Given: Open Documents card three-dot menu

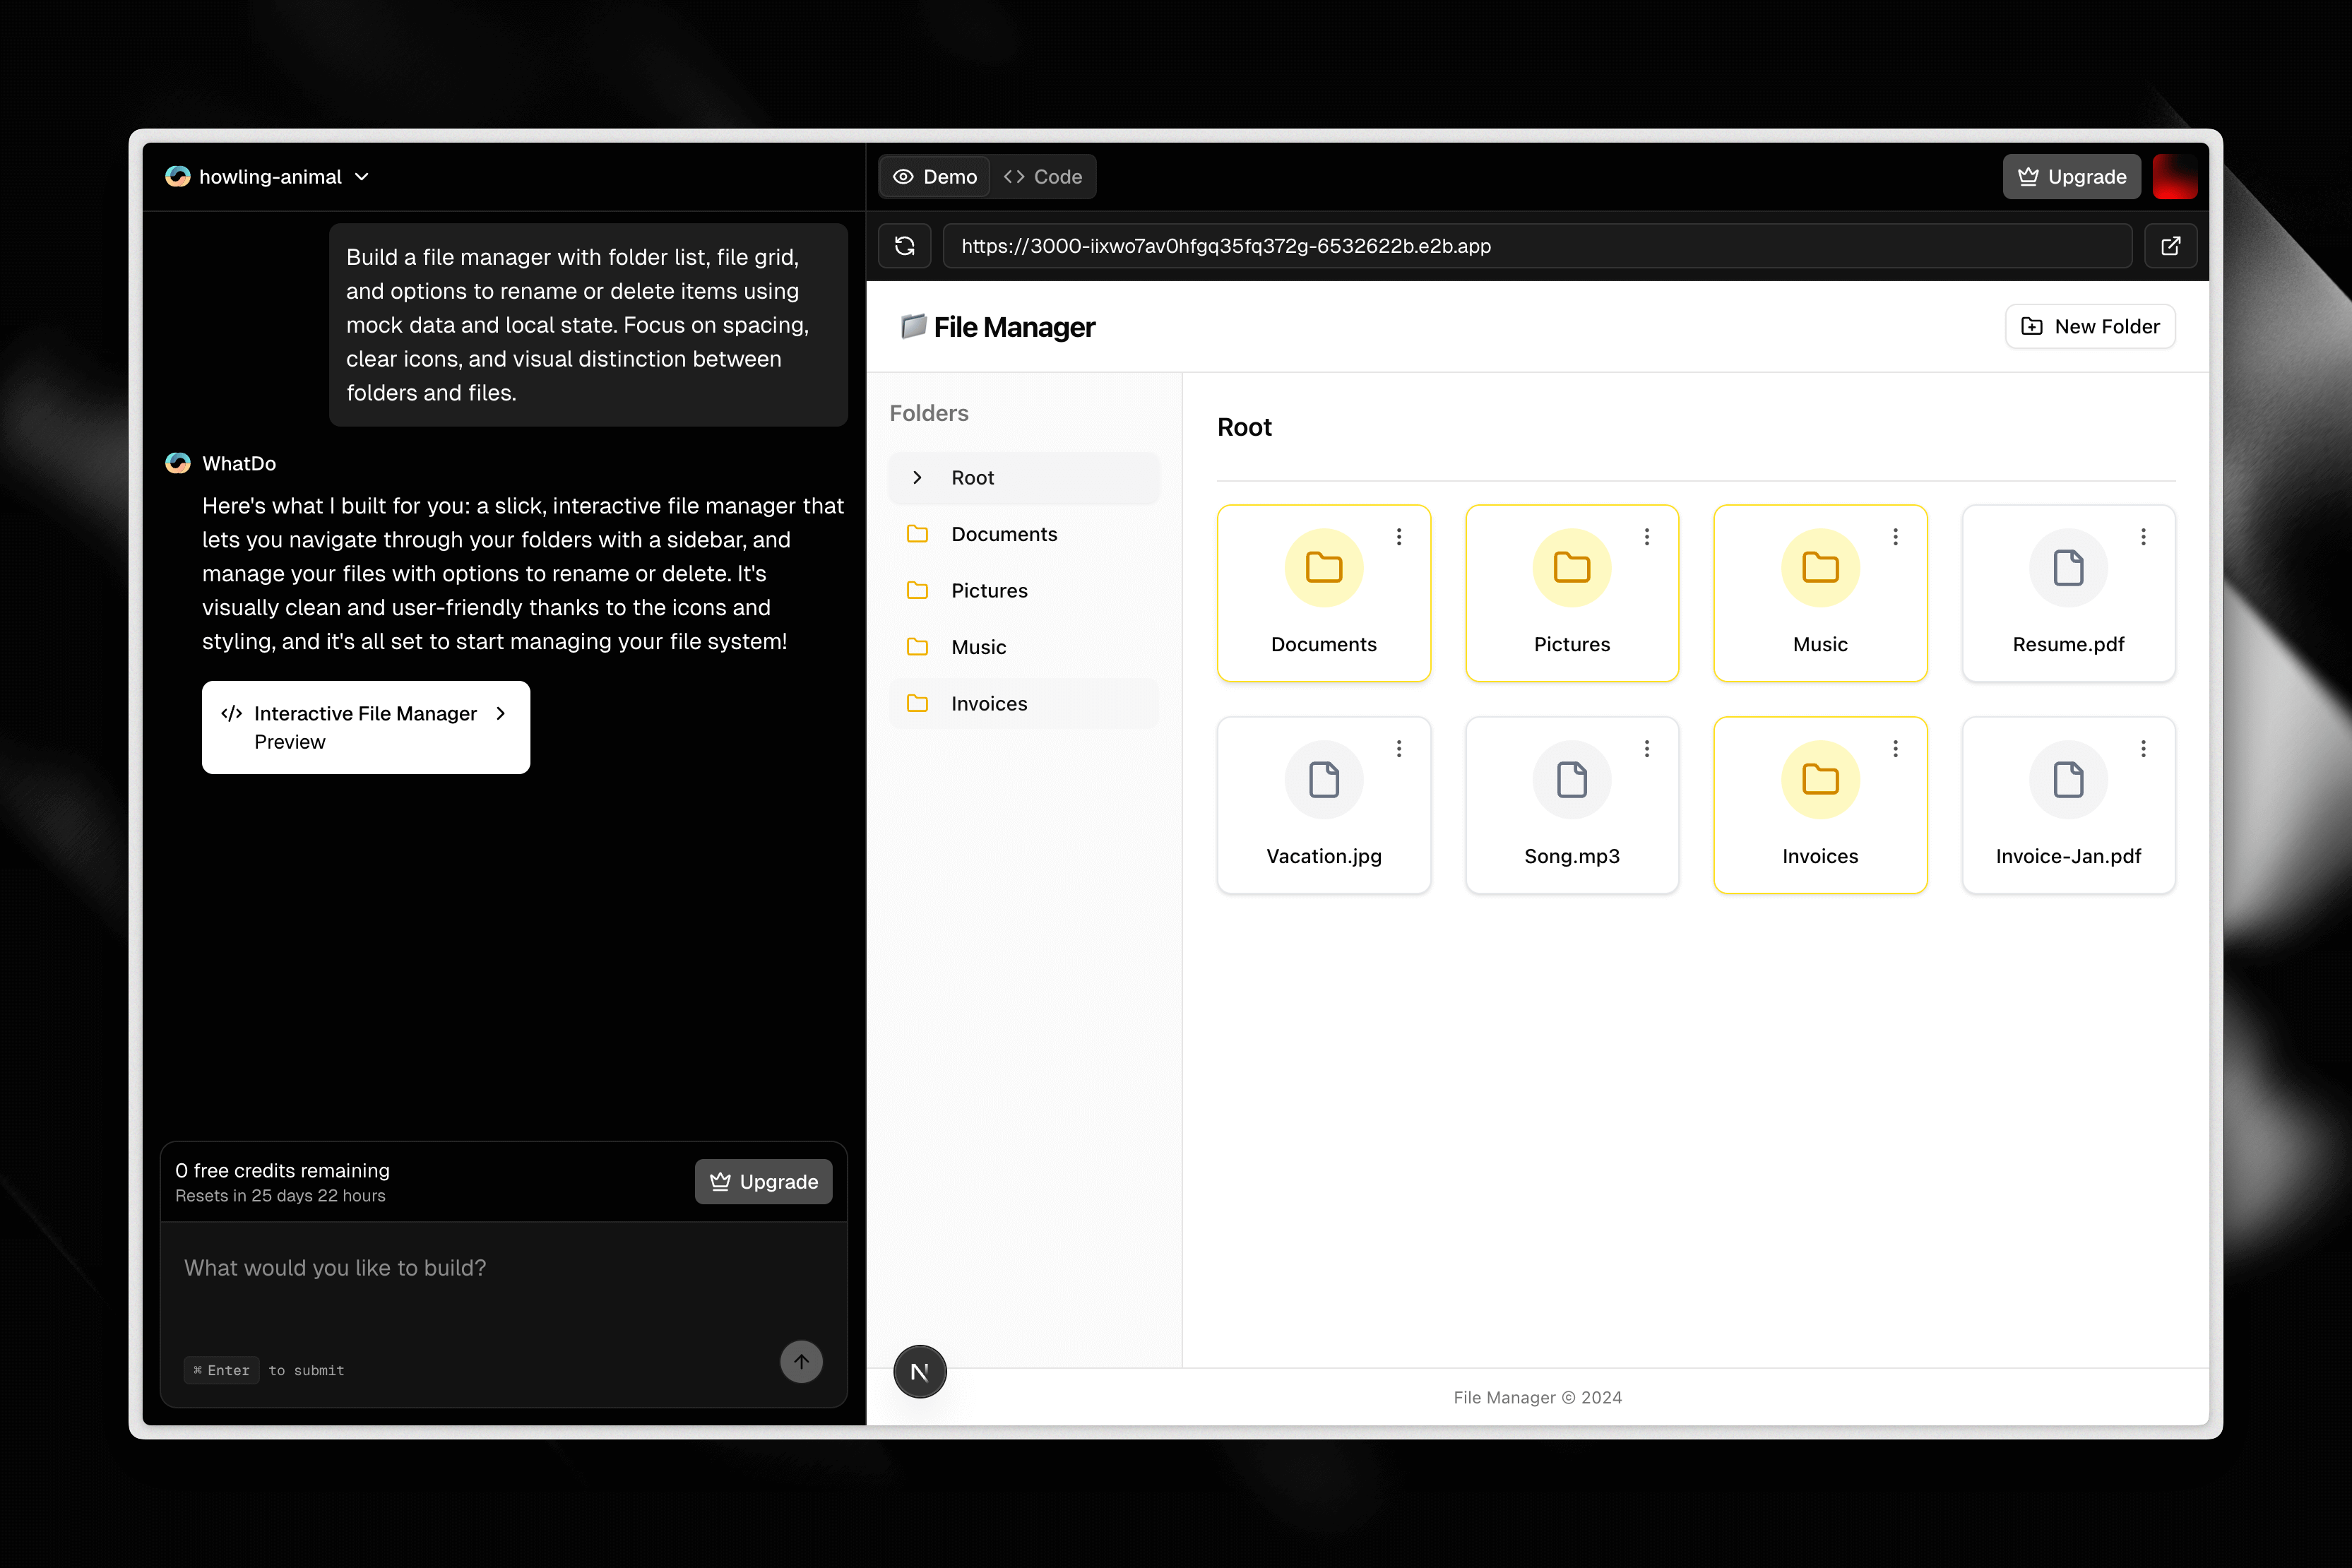Looking at the screenshot, I should pyautogui.click(x=1399, y=537).
